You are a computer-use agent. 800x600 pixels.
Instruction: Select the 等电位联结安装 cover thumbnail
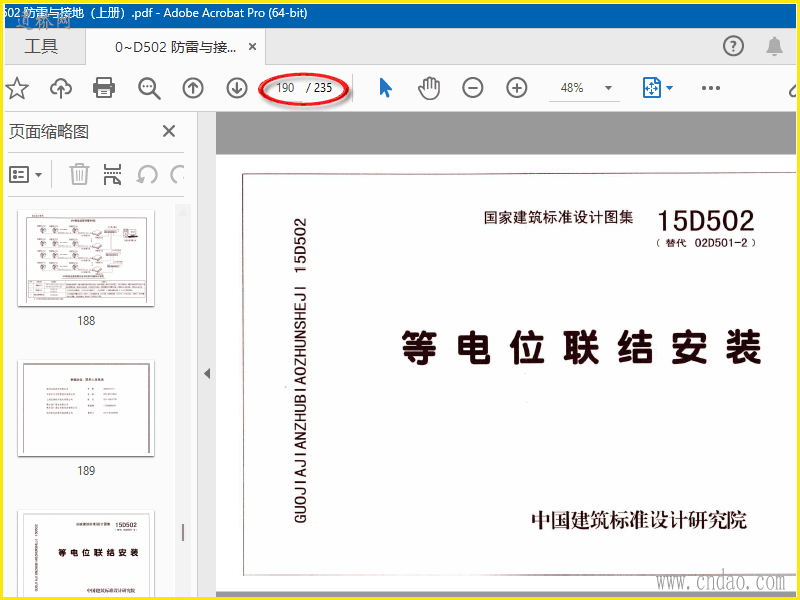pos(86,553)
